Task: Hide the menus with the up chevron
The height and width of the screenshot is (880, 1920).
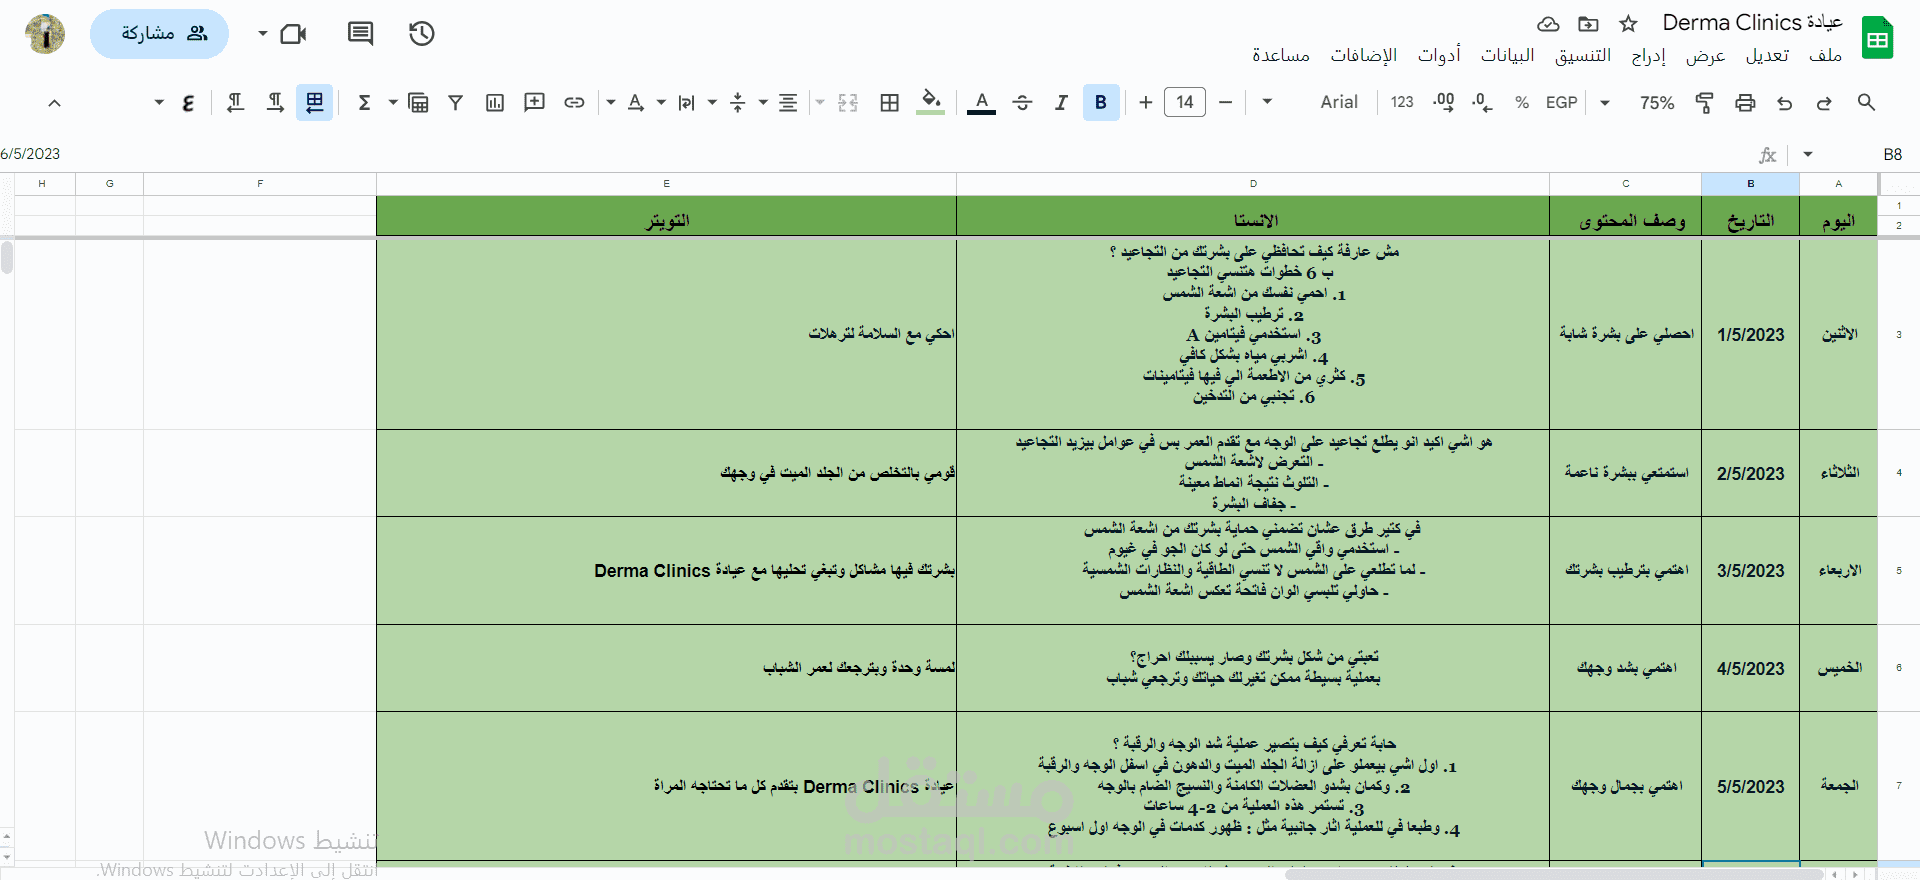Action: (55, 102)
